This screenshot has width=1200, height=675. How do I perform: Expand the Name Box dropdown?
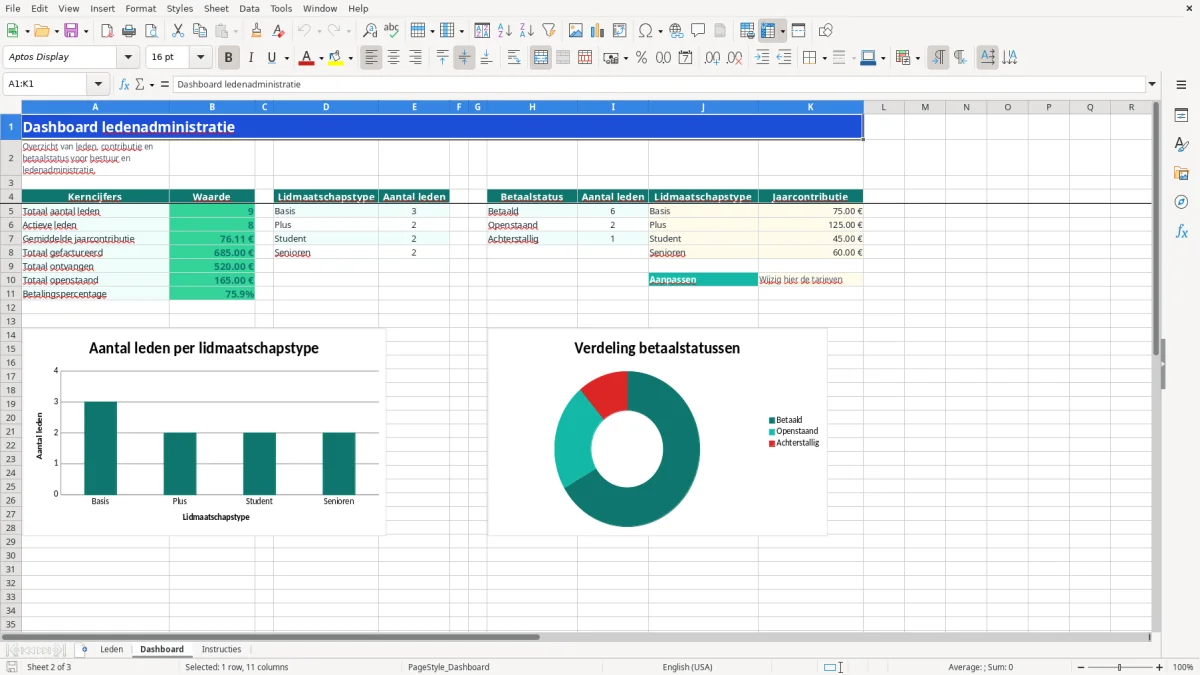pyautogui.click(x=98, y=84)
